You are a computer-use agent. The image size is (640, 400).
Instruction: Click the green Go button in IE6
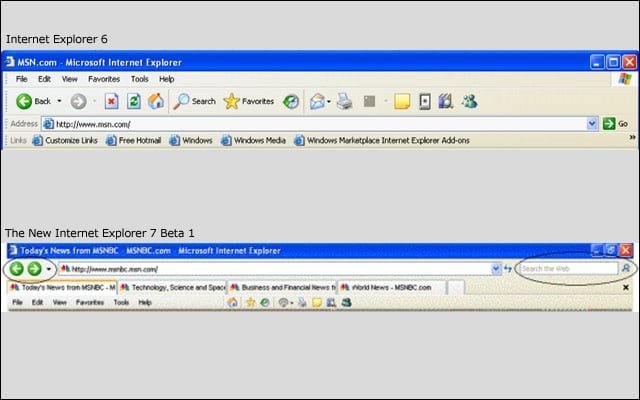tap(615, 124)
